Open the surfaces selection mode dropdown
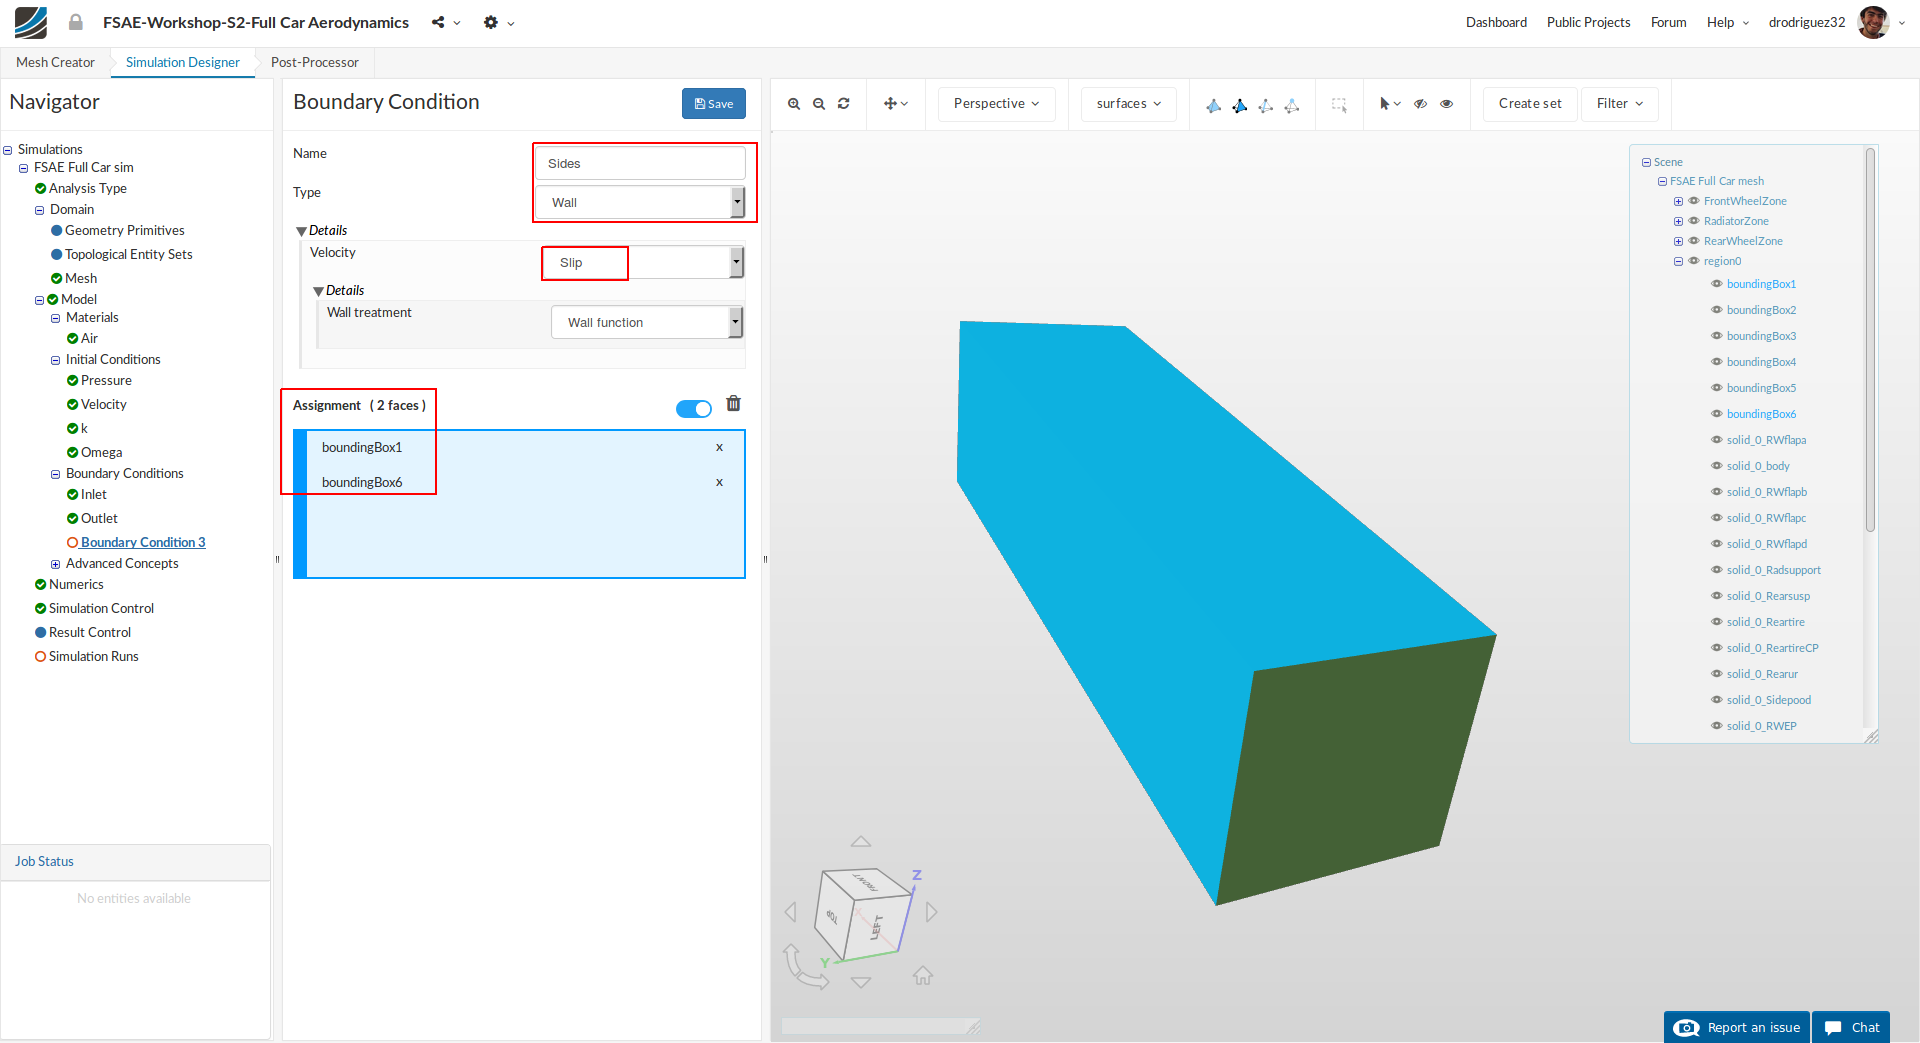Viewport: 1920px width, 1043px height. [1129, 104]
